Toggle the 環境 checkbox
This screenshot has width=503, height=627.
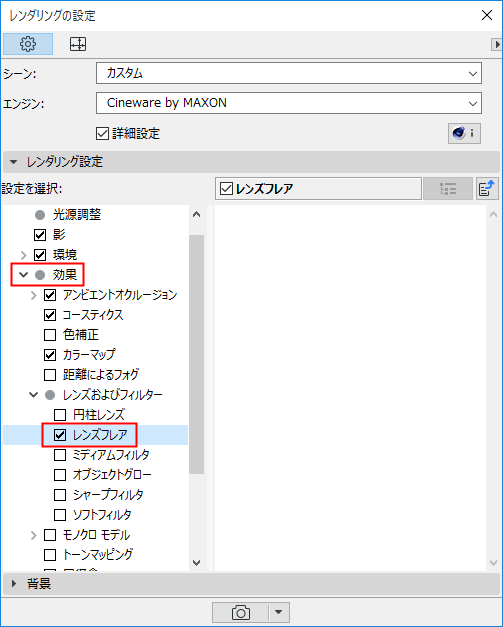[40, 255]
